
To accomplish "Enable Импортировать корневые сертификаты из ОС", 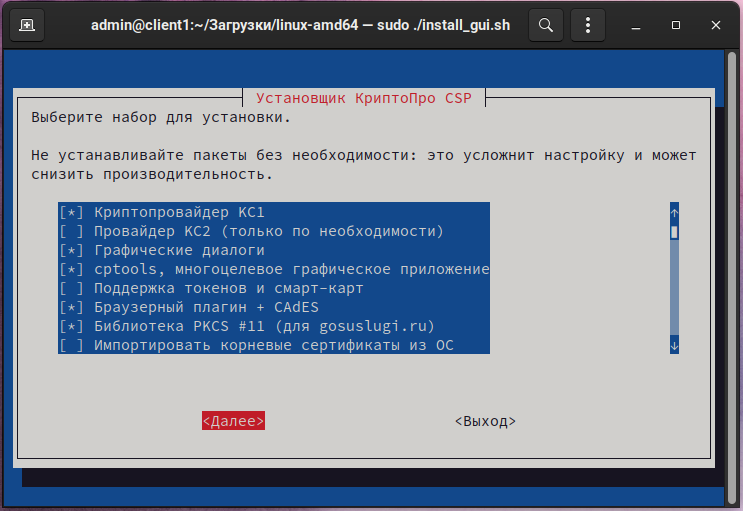I will click(x=71, y=345).
